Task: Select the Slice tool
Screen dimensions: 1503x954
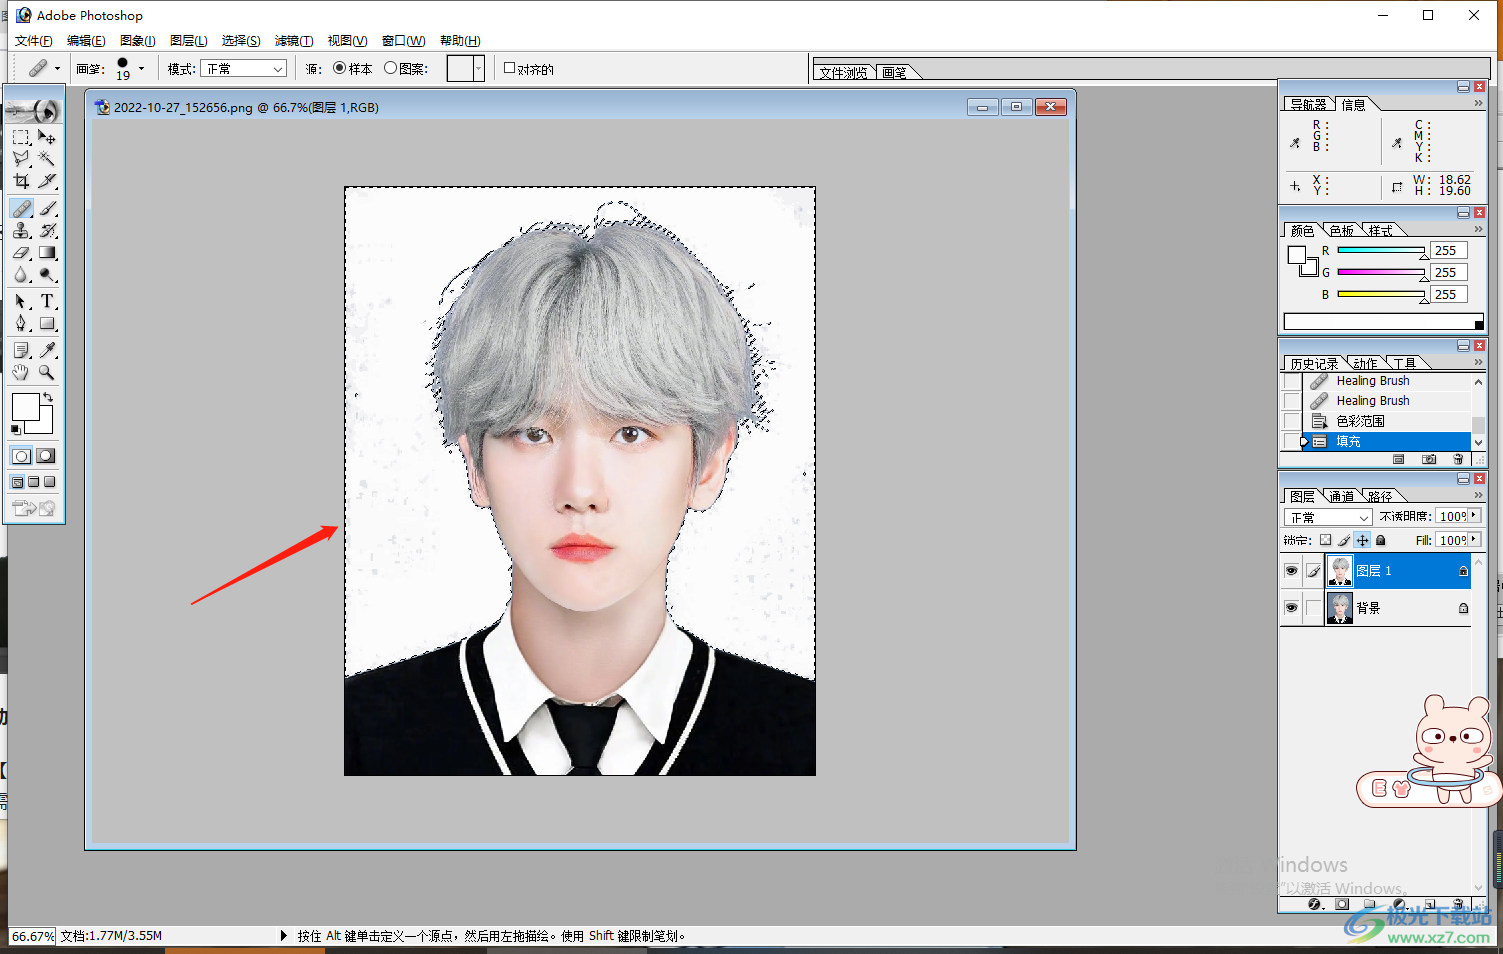Action: point(47,181)
